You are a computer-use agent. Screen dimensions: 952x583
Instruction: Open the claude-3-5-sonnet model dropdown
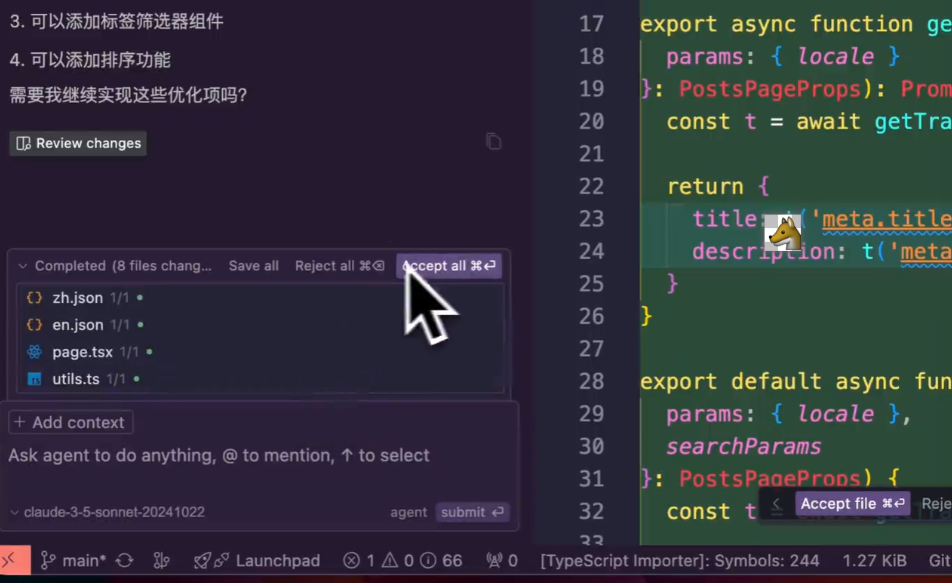(x=106, y=512)
